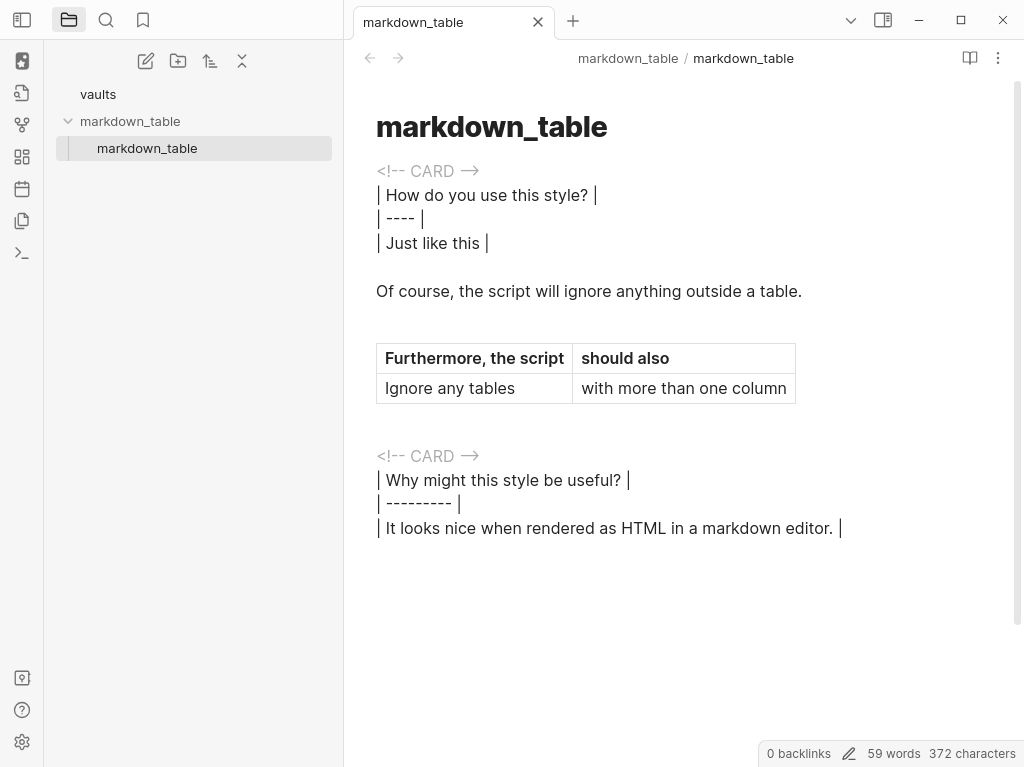
Task: Open the tab list dropdown
Action: pos(851,20)
